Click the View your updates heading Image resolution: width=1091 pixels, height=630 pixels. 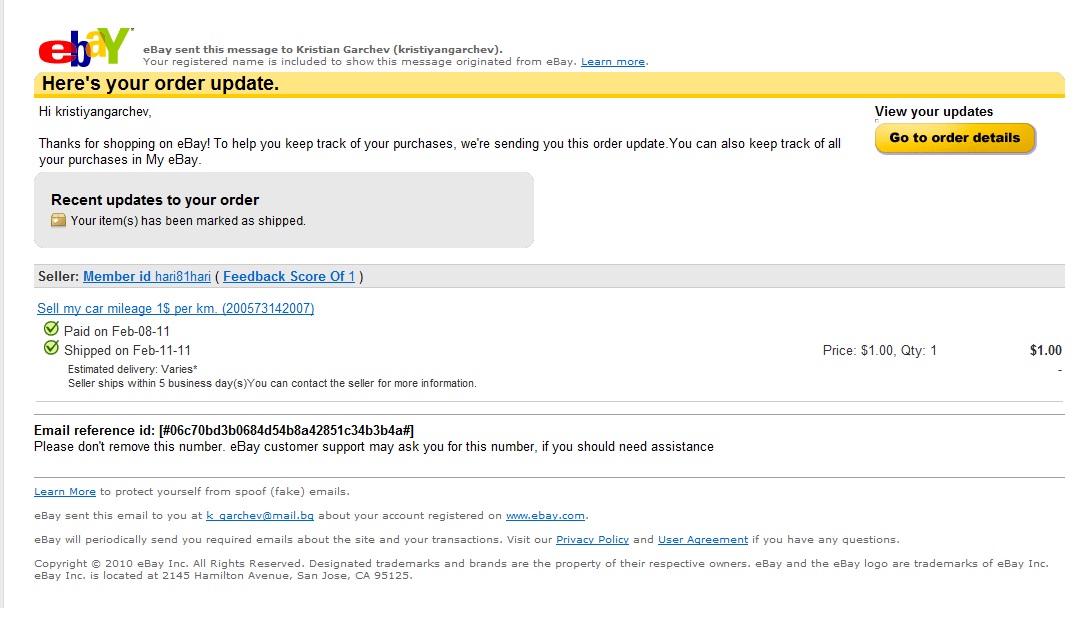934,111
